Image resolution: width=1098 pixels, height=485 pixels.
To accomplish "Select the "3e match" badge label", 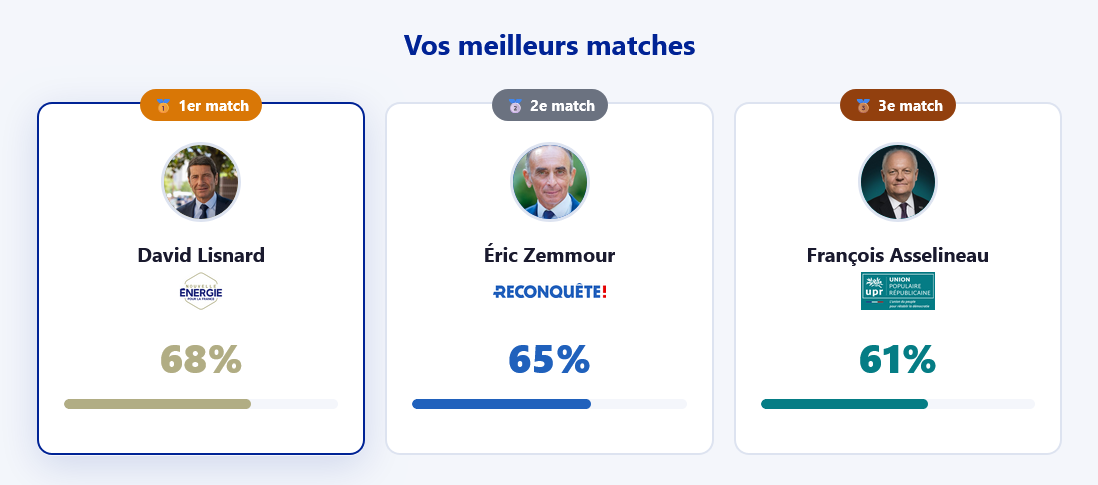I will point(910,106).
